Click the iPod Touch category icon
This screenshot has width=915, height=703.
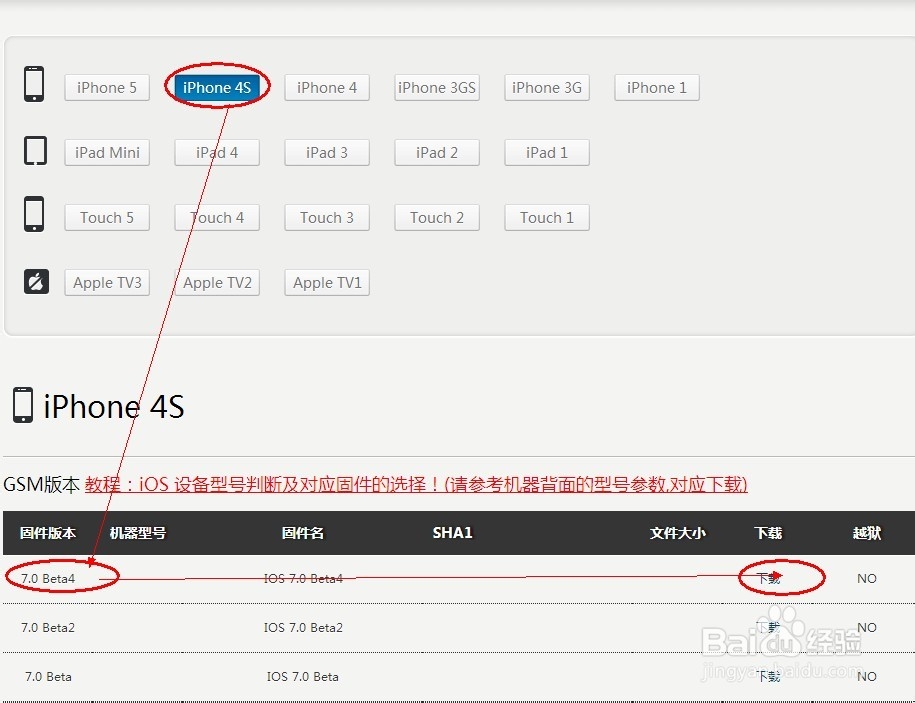(x=34, y=214)
